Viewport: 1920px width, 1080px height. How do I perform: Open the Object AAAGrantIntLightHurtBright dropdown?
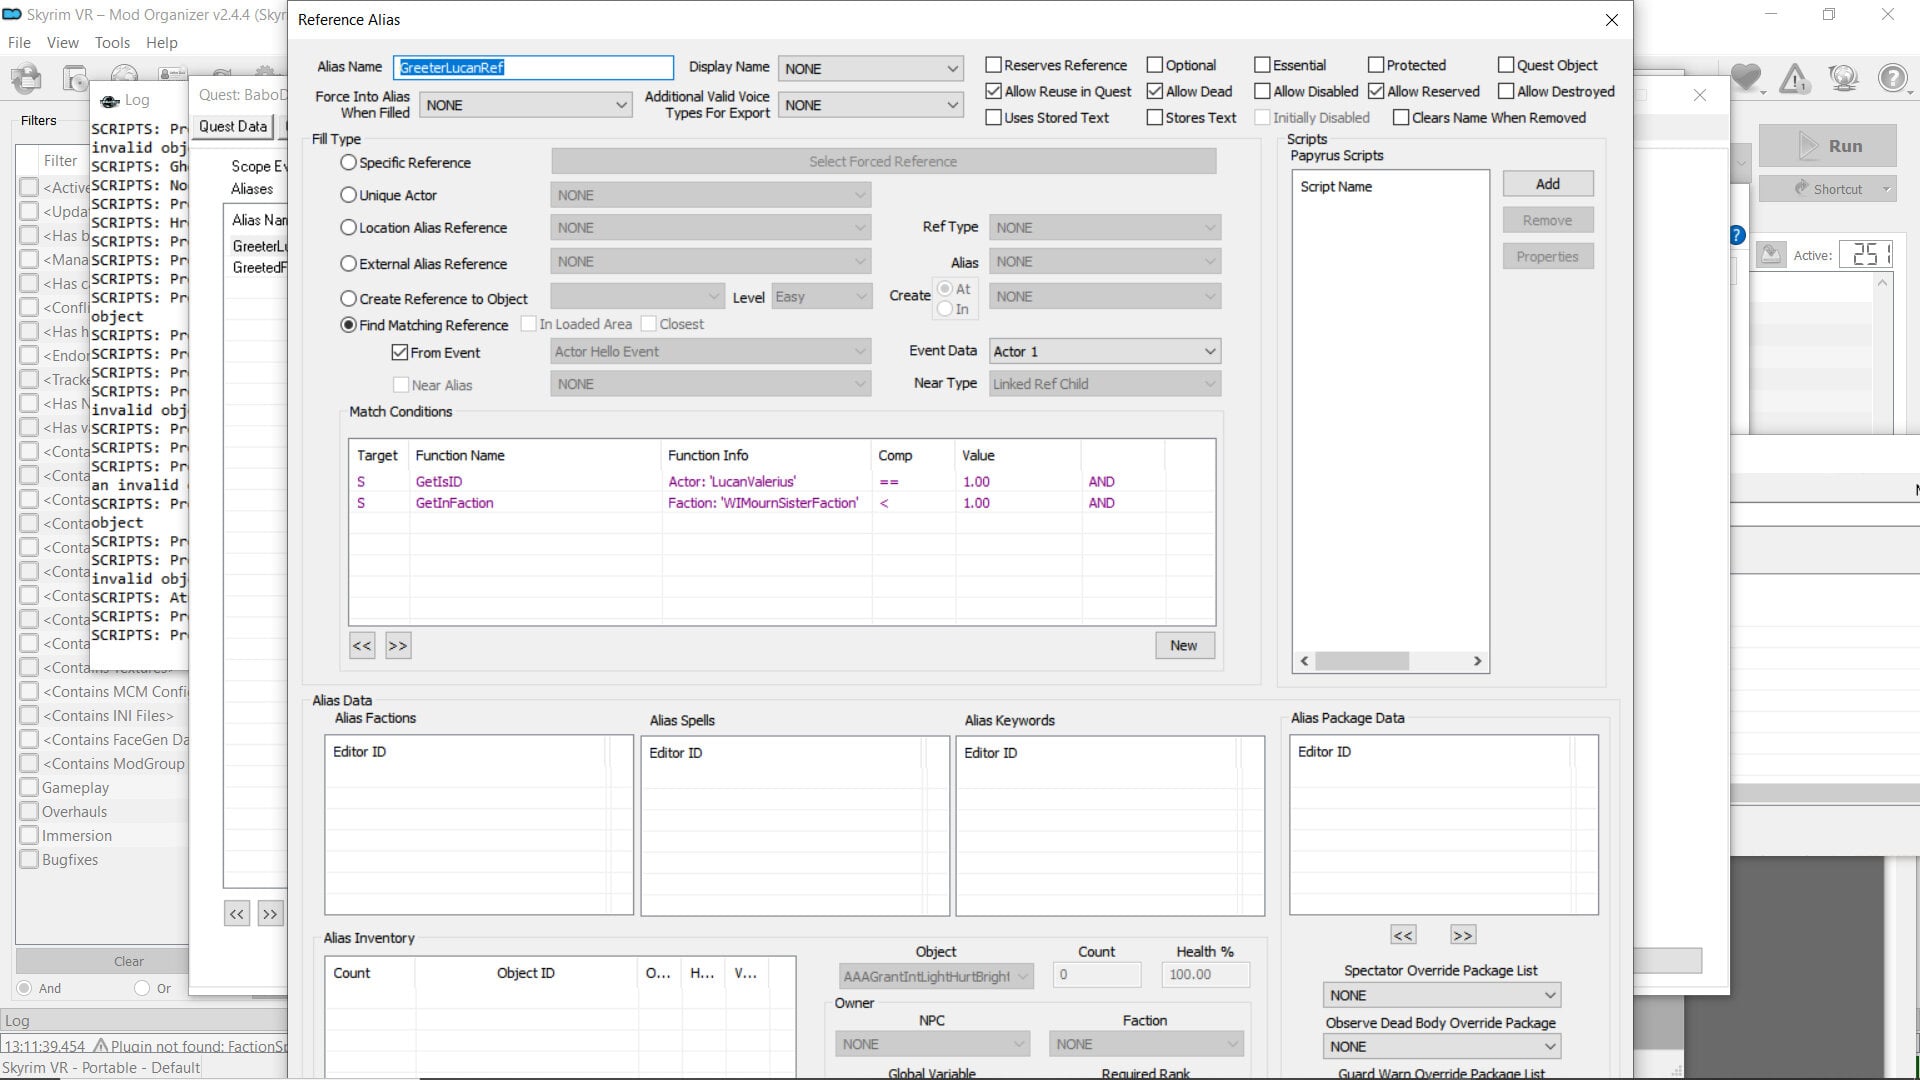pyautogui.click(x=936, y=977)
